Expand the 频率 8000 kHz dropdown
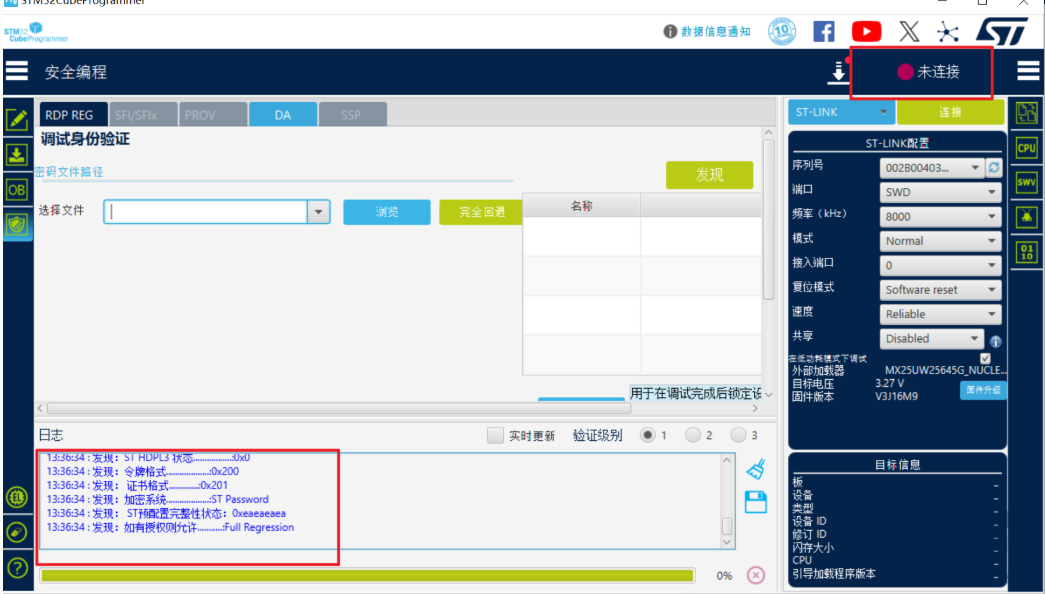 click(x=940, y=216)
